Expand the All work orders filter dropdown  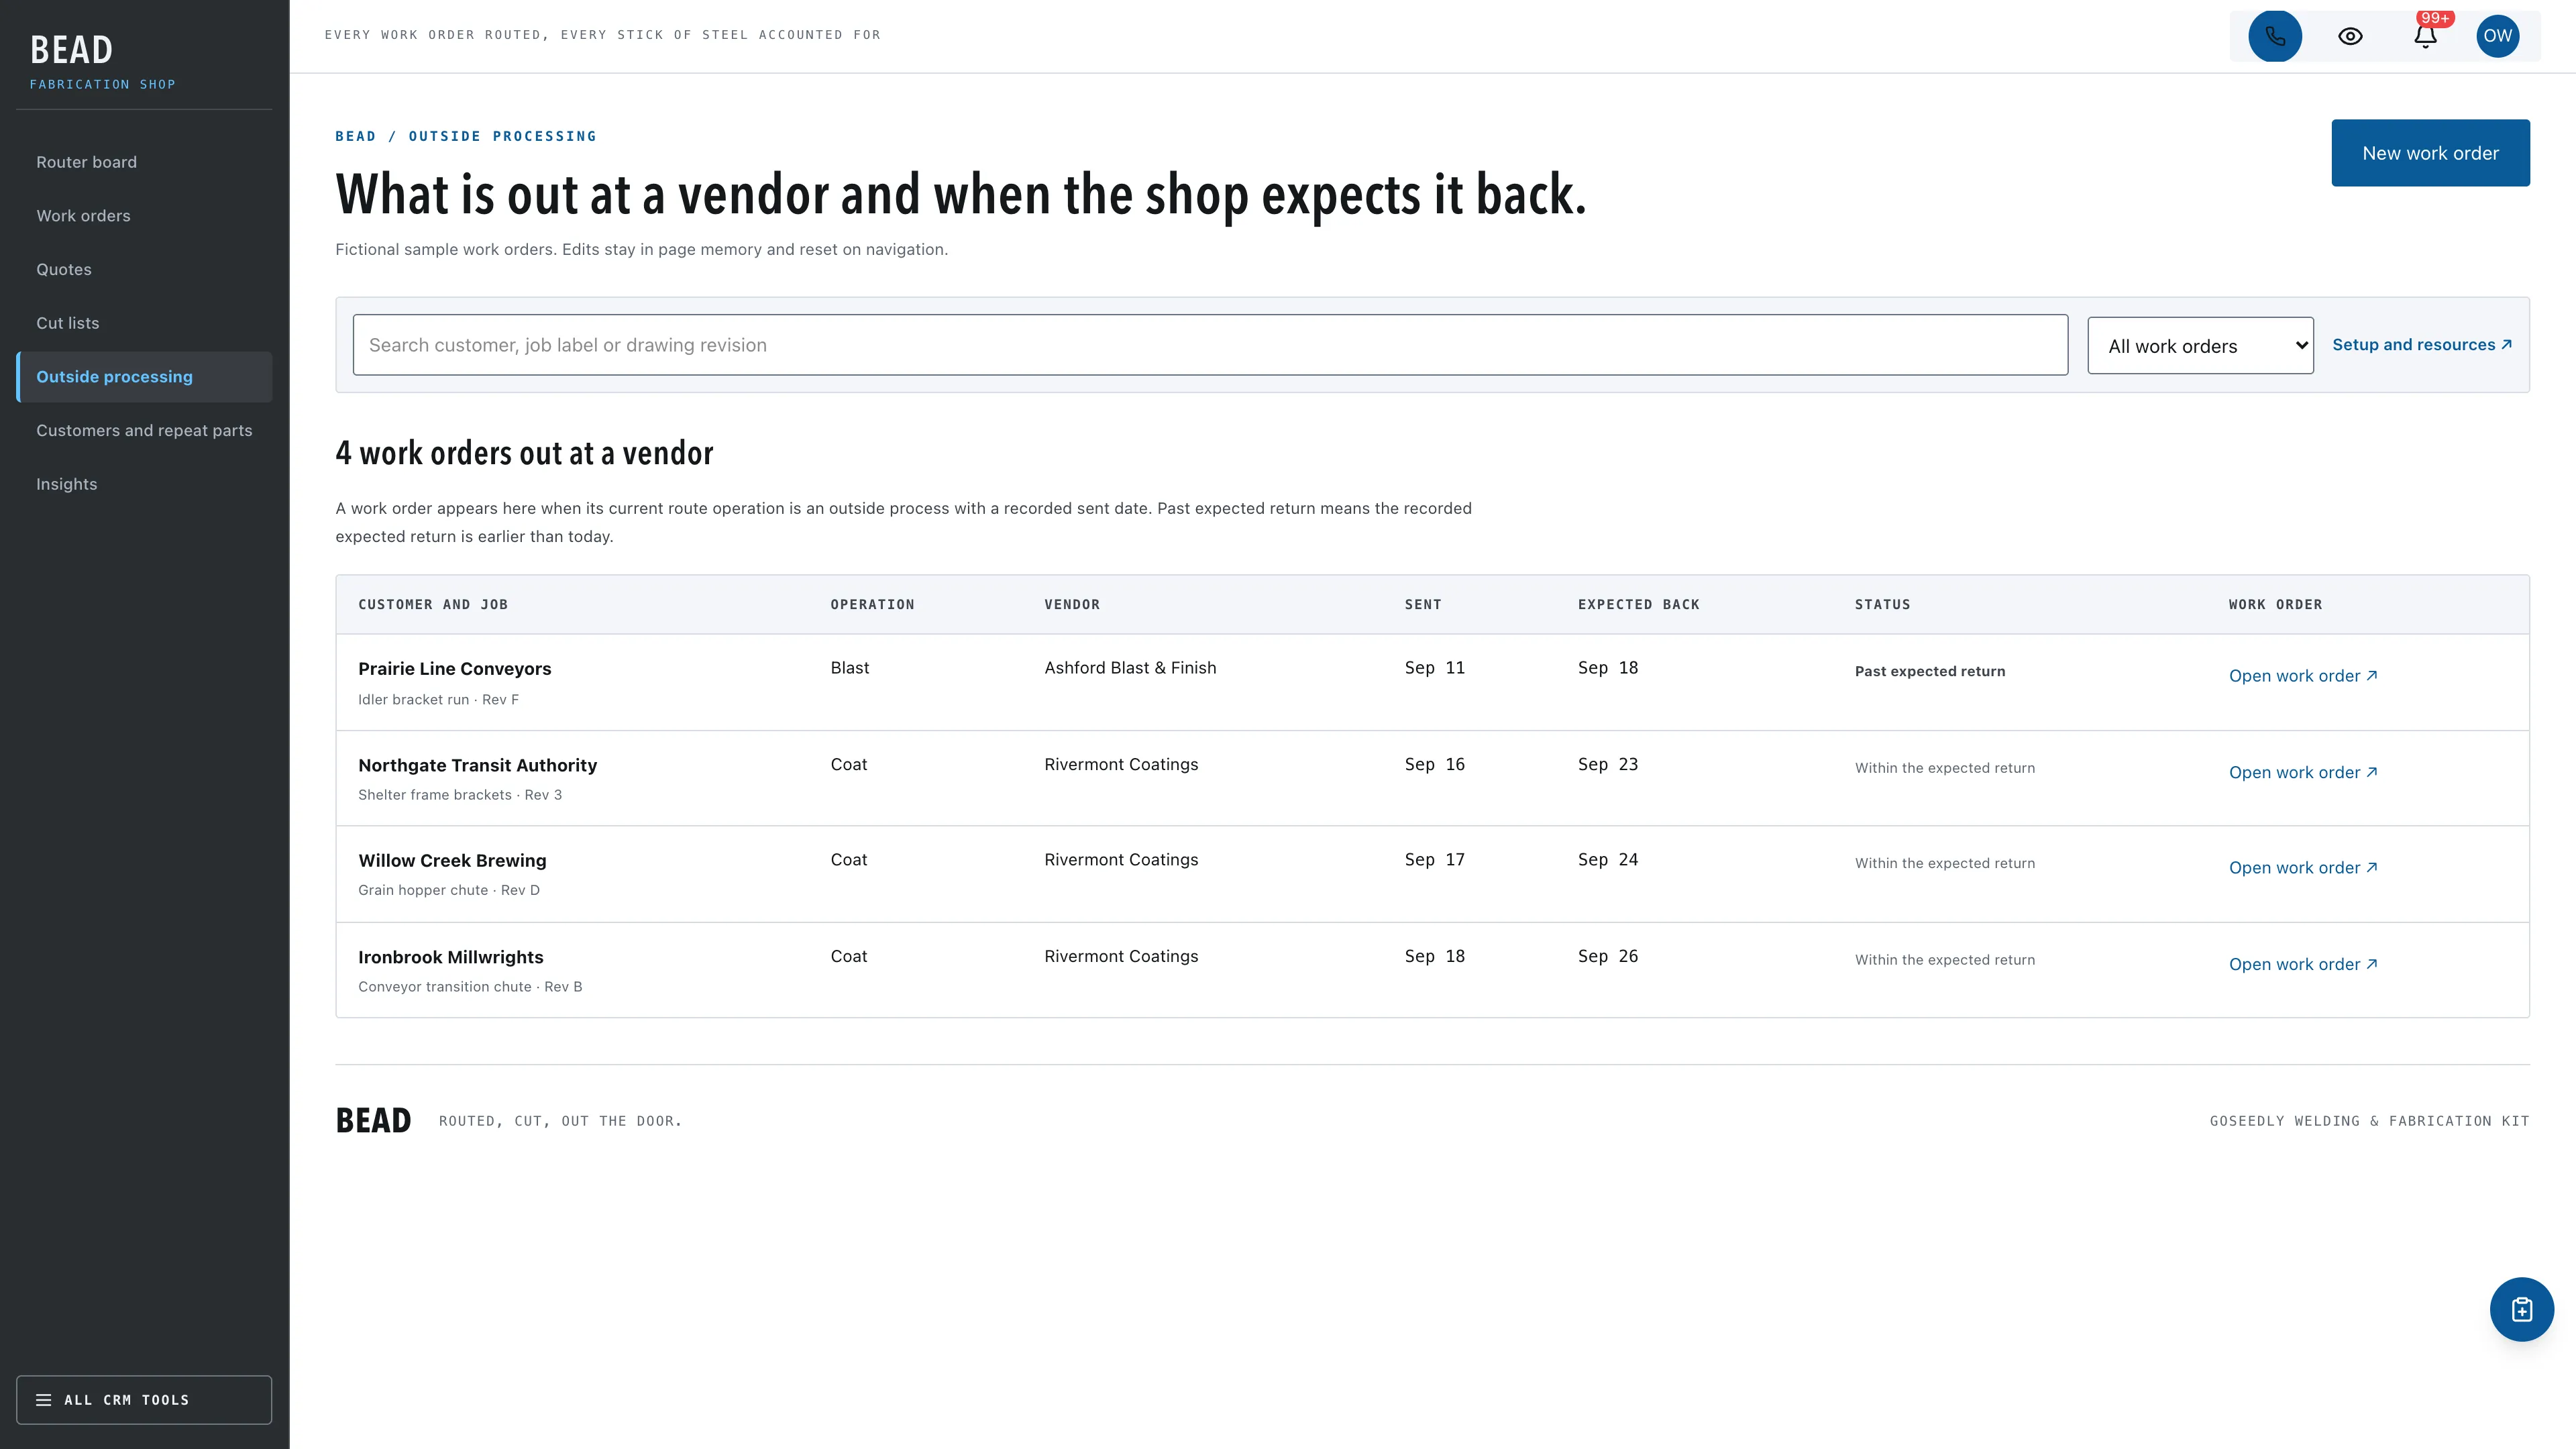click(x=2200, y=346)
